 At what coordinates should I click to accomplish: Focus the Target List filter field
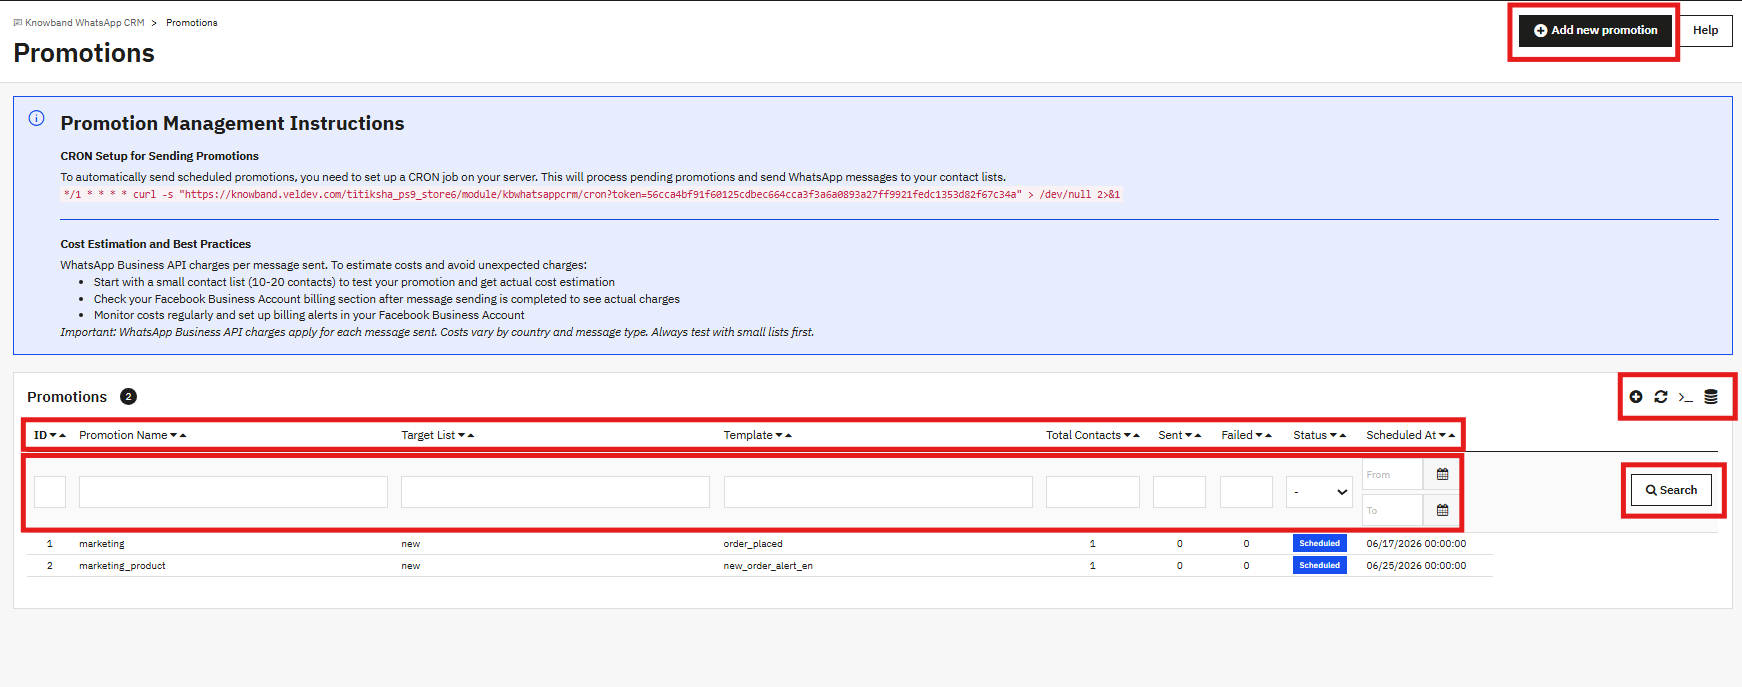pos(555,492)
